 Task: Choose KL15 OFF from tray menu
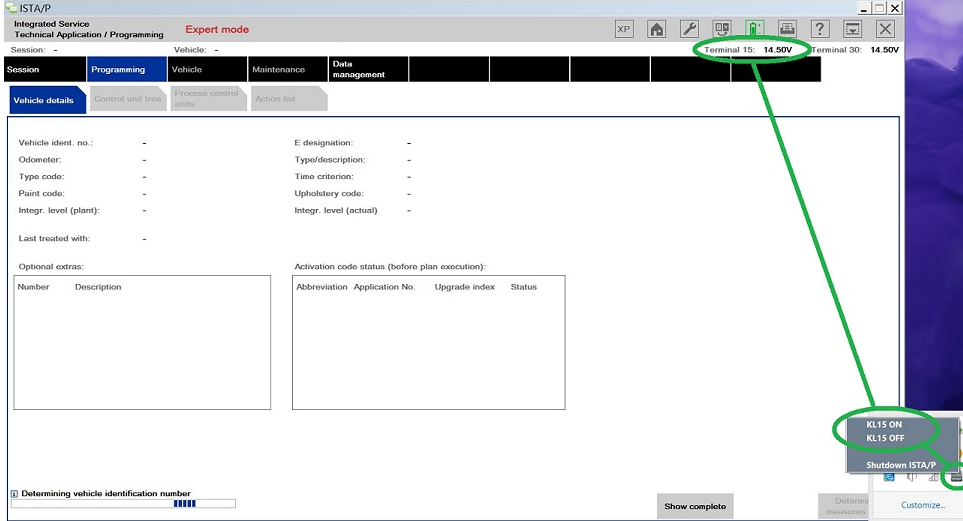[886, 438]
